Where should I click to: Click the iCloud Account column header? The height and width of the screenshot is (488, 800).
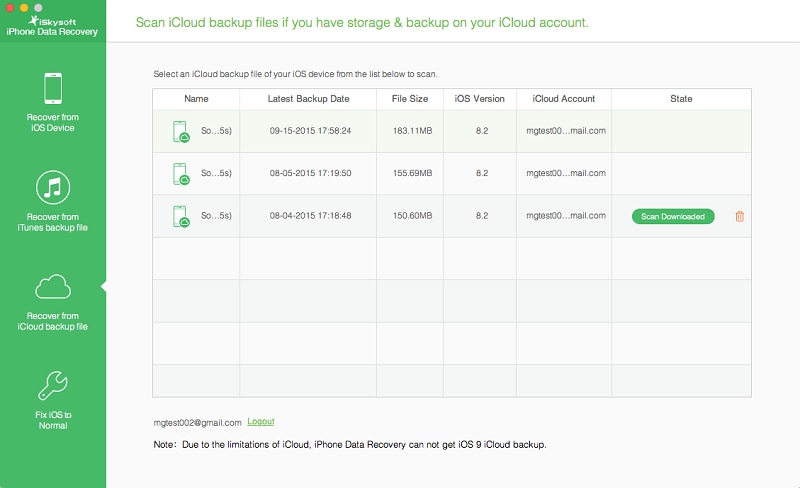(x=564, y=99)
